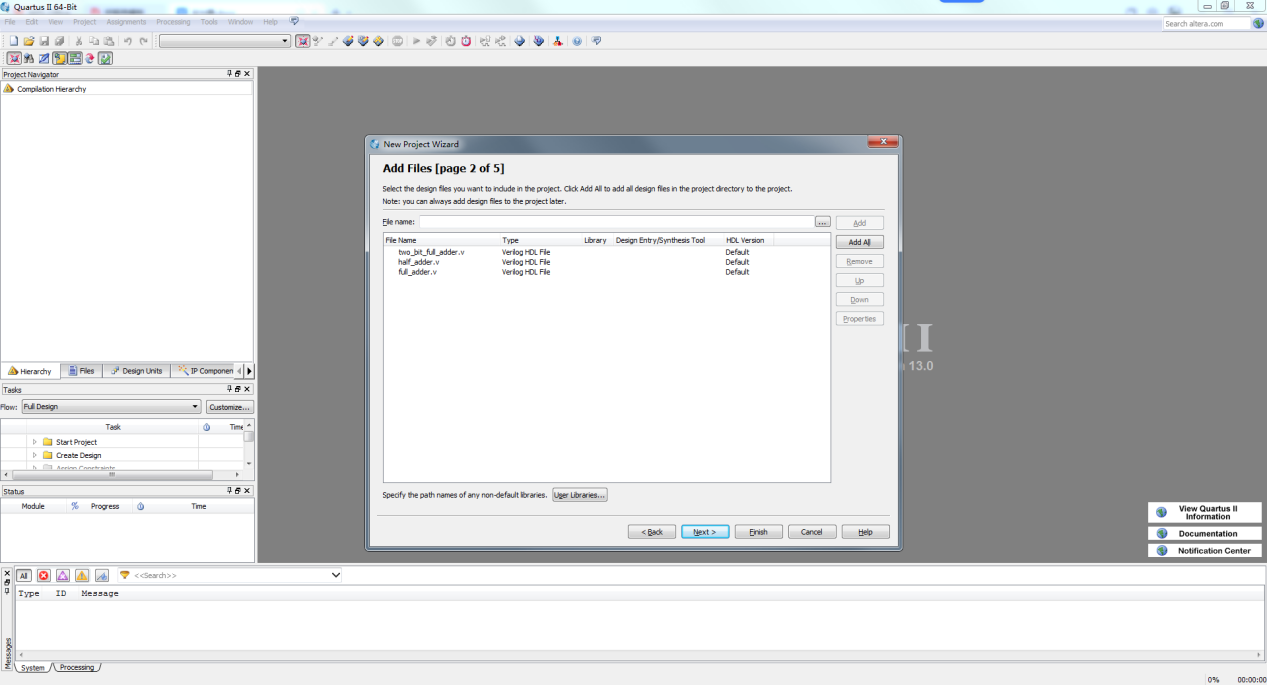Viewport: 1267px width, 685px height.
Task: Switch to the Hierarchy tab
Action: point(30,371)
